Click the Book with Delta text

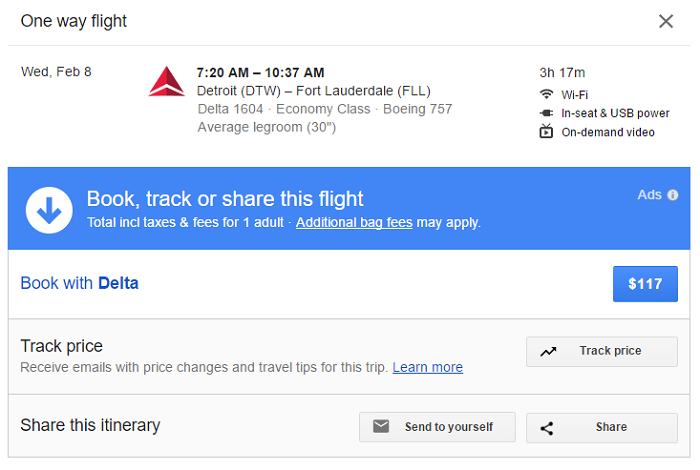click(79, 283)
